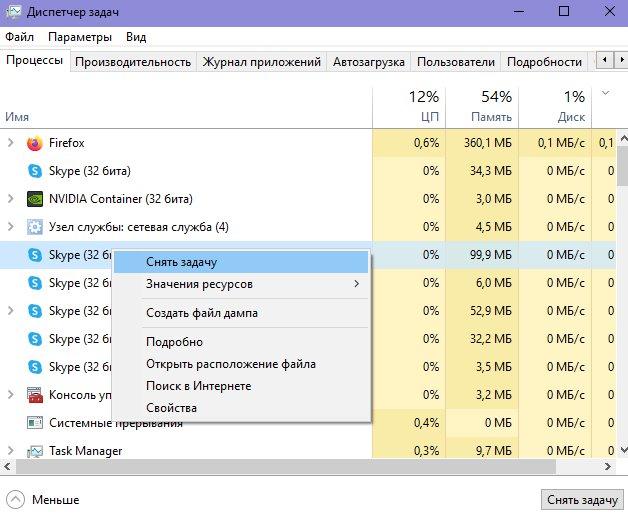Choose Поиск в Интернете menu item
628x524 pixels.
[x=241, y=386]
